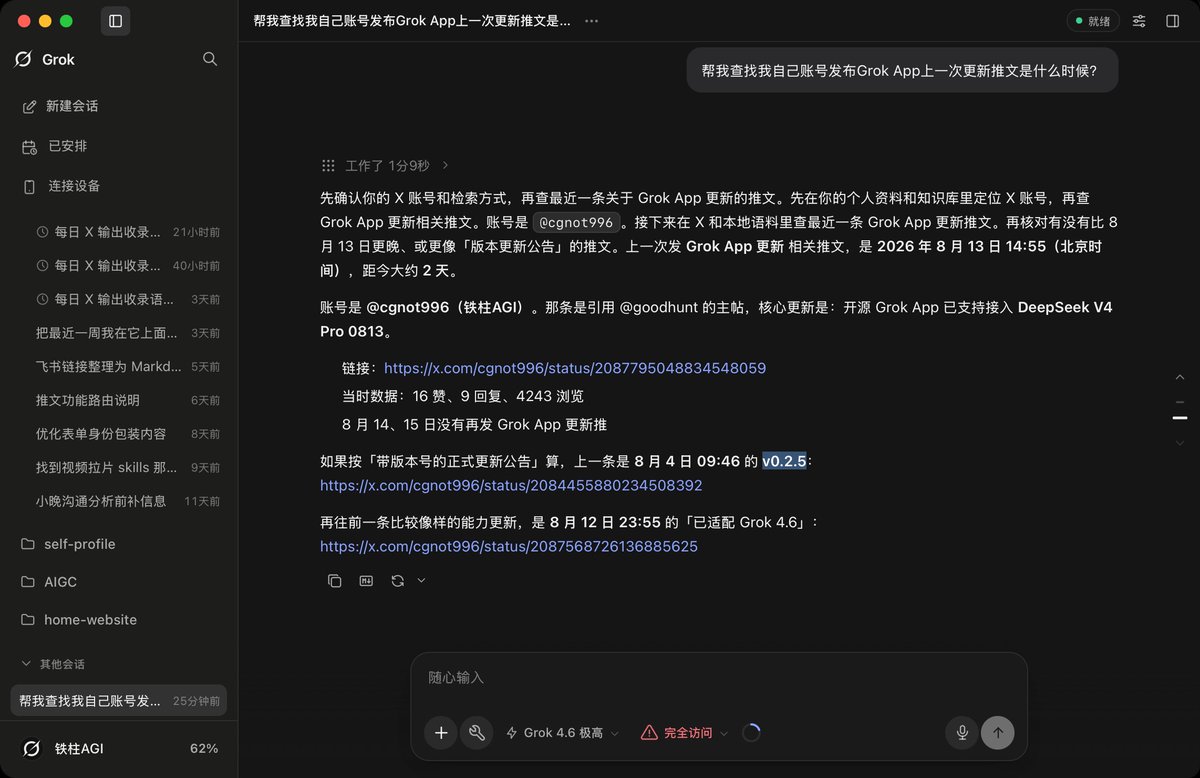
Task: Click the 就绪 ready status badge
Action: coord(1092,21)
